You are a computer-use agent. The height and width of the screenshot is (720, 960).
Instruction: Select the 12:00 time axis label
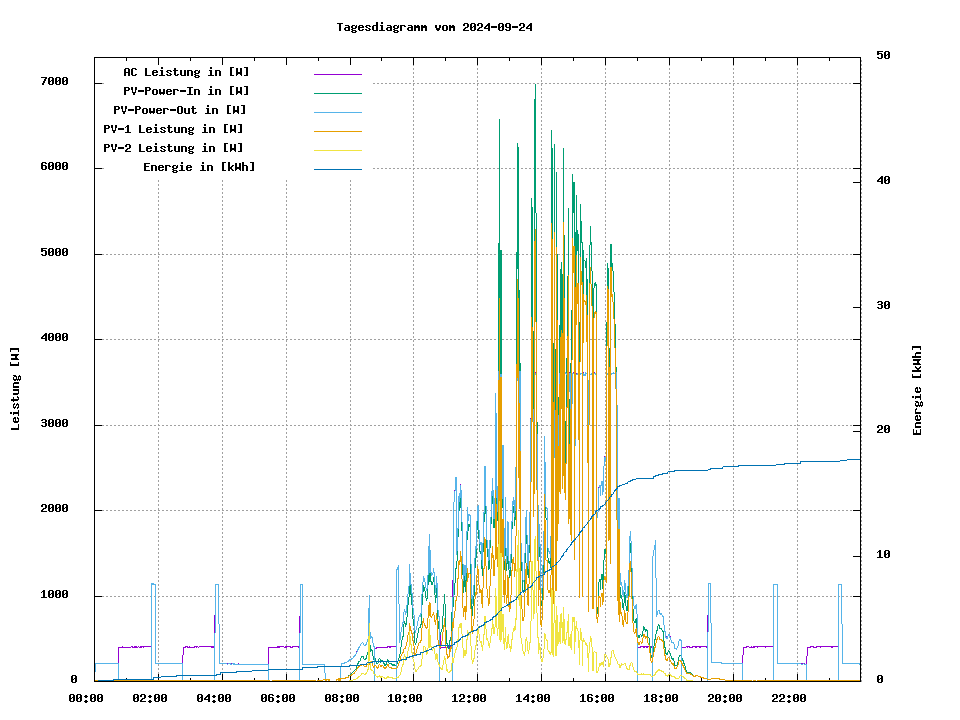[x=469, y=698]
